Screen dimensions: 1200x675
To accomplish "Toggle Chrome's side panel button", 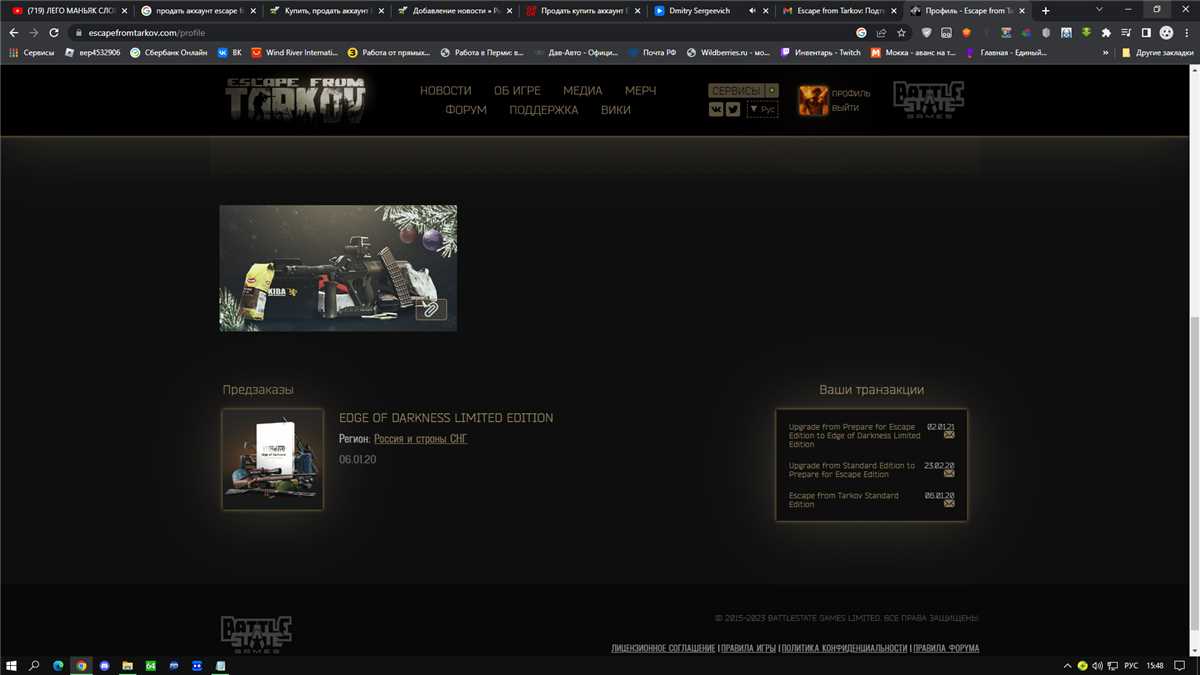I will (1146, 32).
